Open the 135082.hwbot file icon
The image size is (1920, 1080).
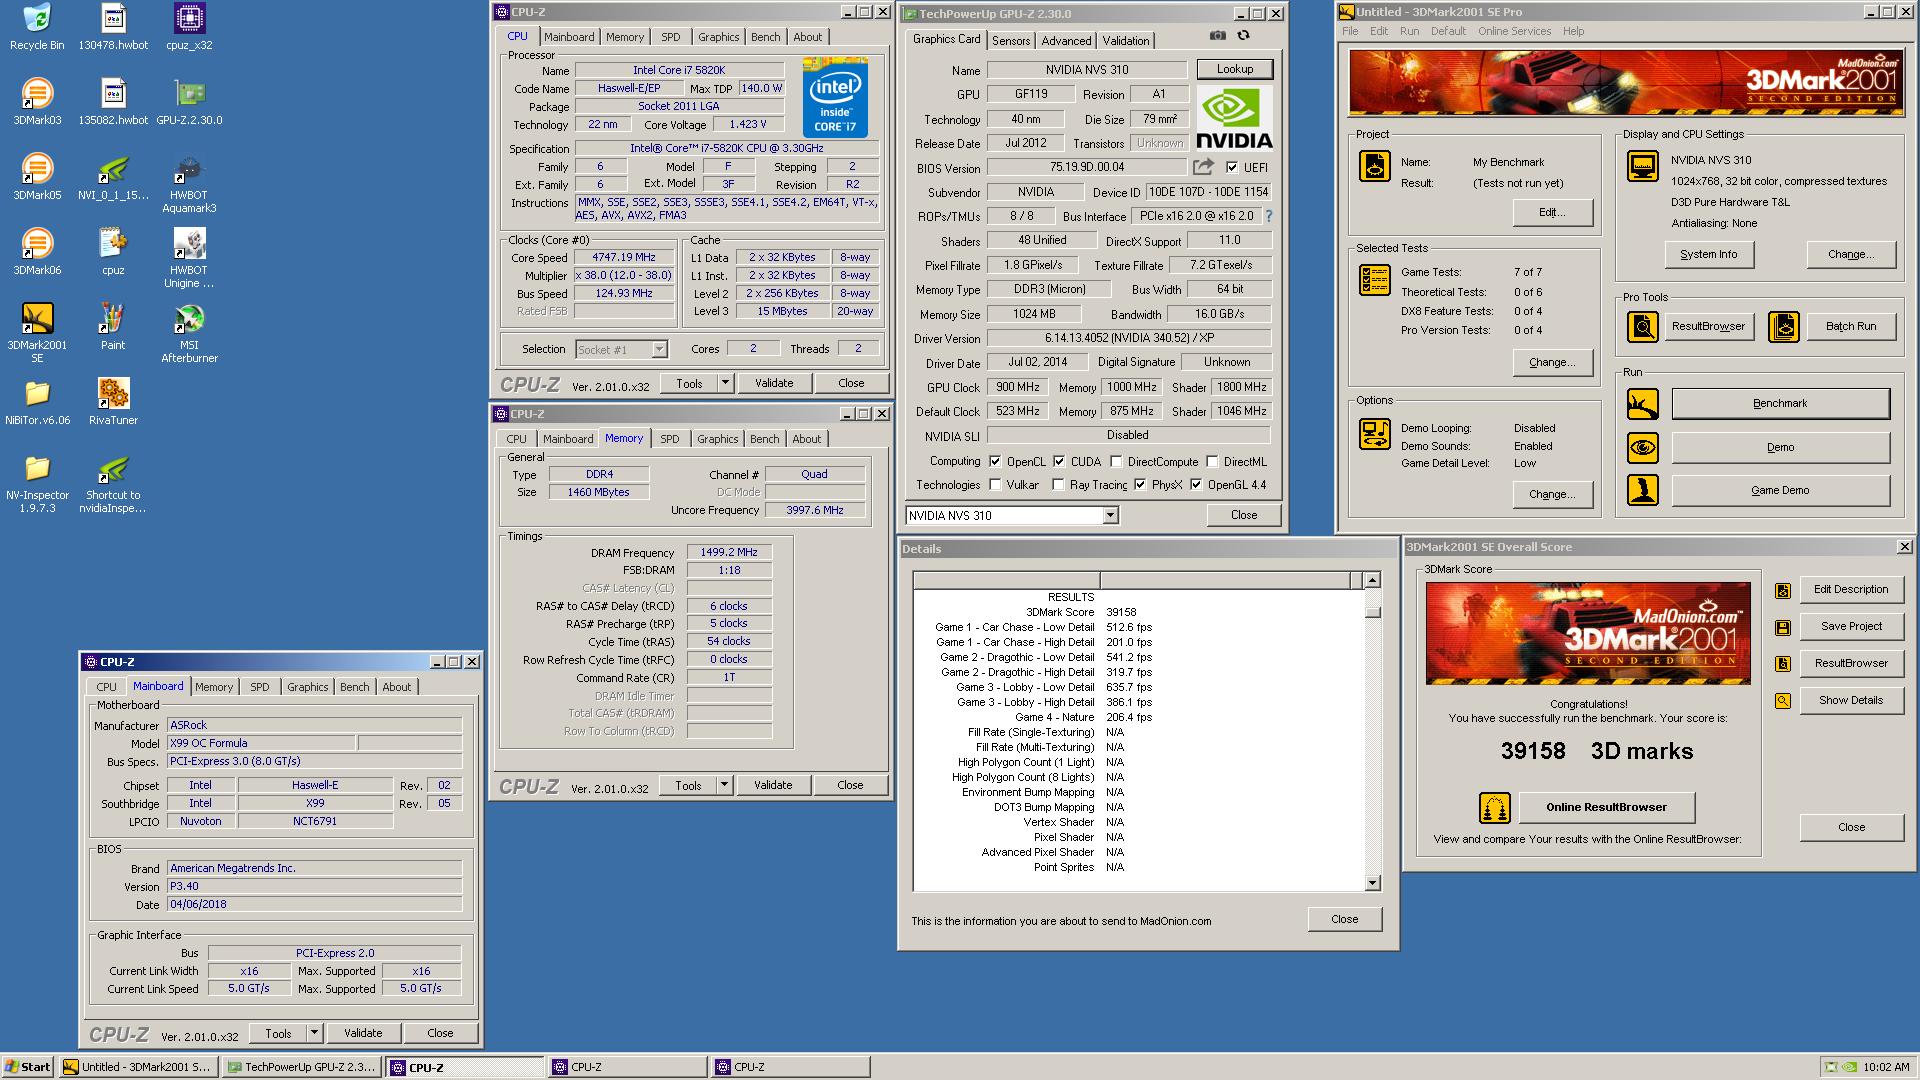tap(113, 102)
